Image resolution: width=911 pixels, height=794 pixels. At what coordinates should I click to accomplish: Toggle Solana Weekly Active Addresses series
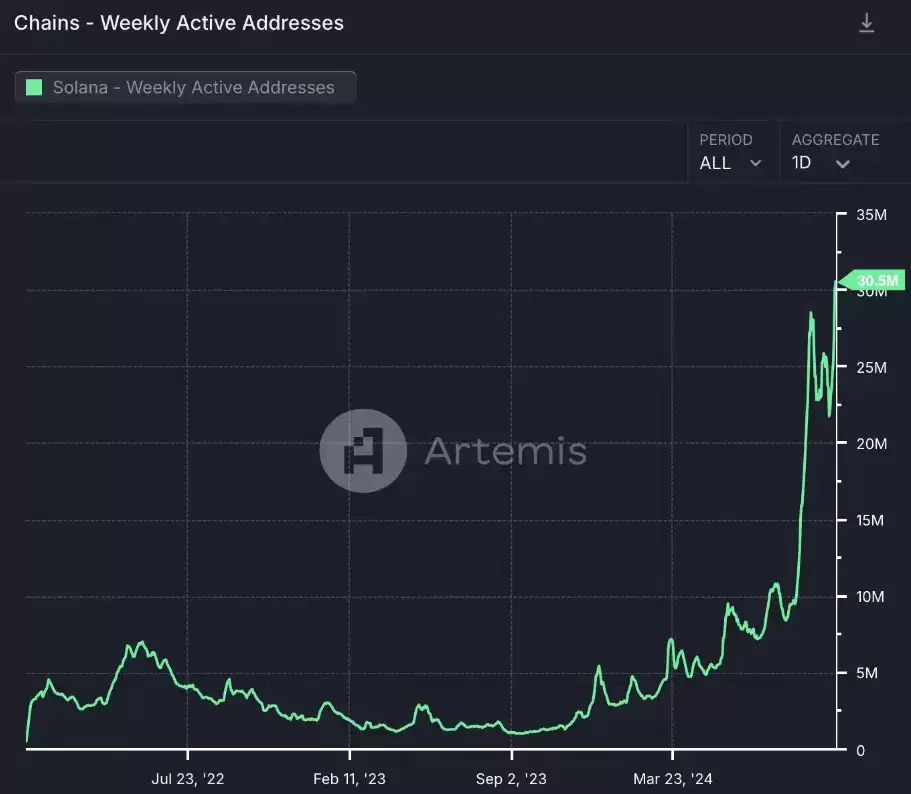coord(186,87)
